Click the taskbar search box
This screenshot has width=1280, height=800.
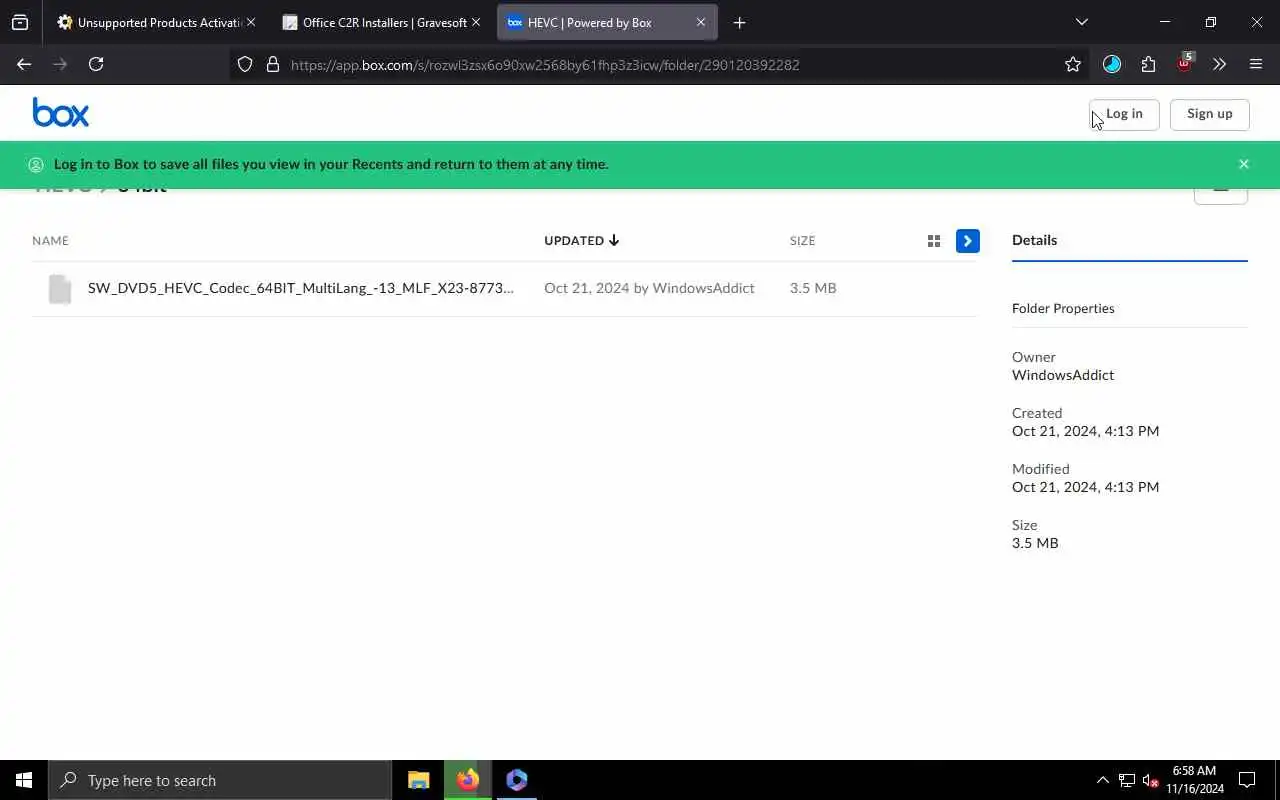(x=220, y=780)
